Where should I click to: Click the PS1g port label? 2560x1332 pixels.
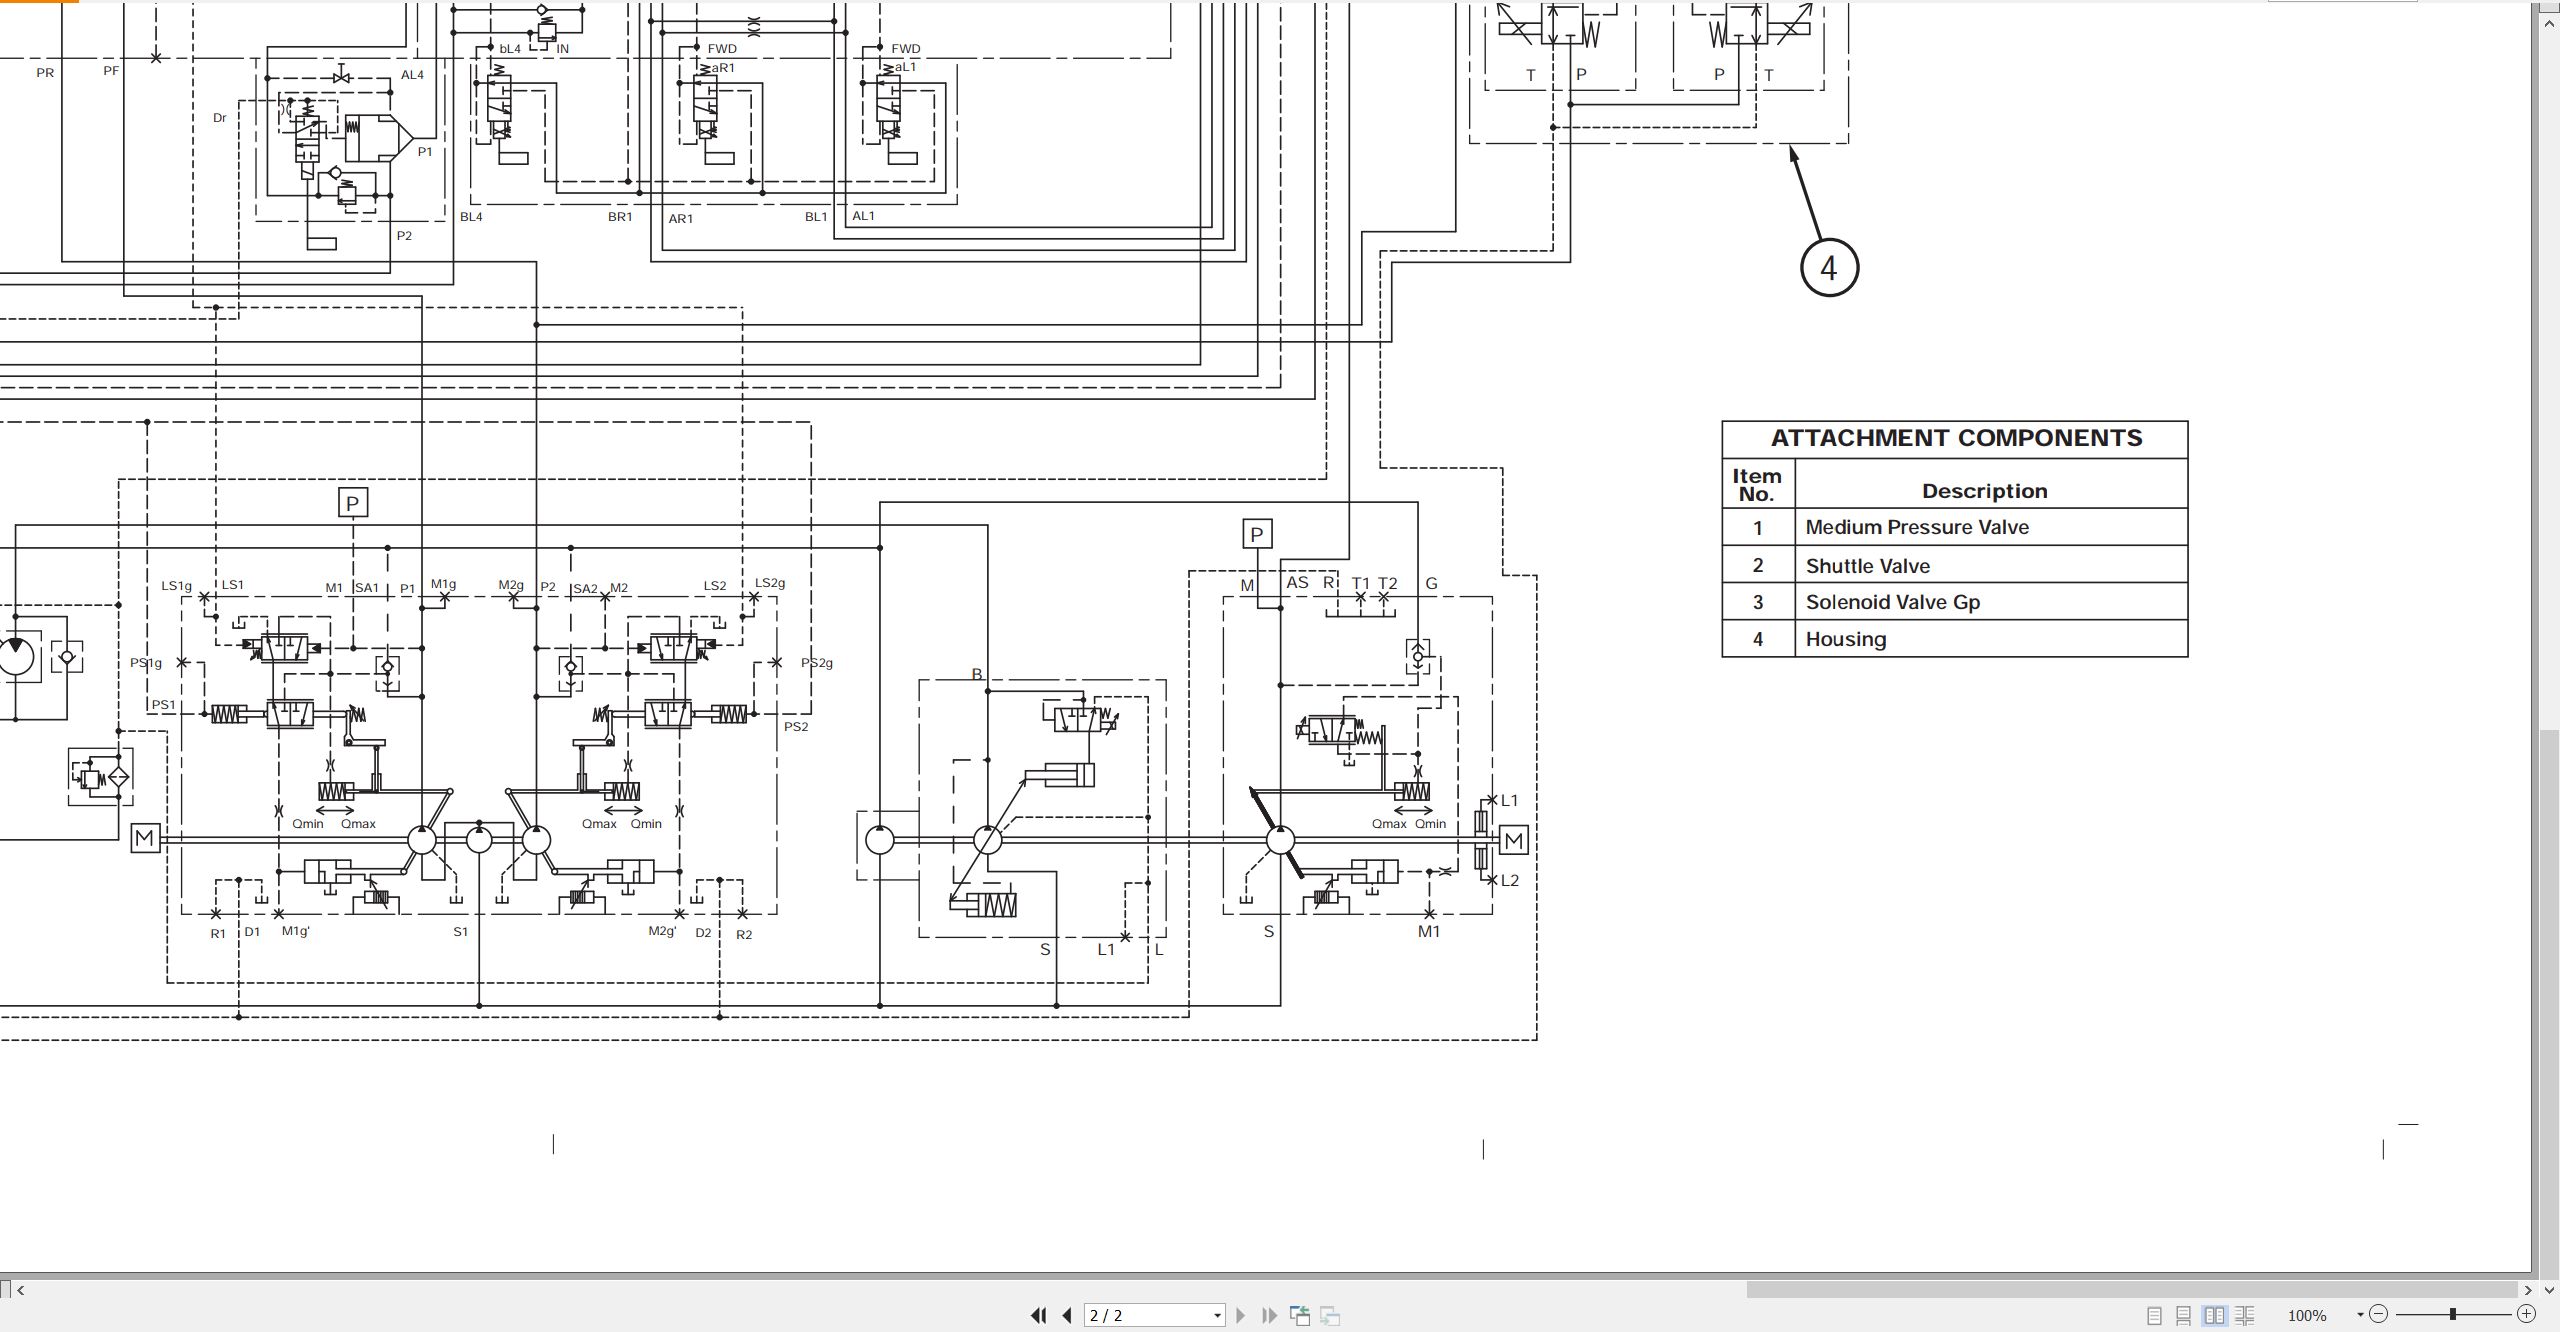click(145, 663)
